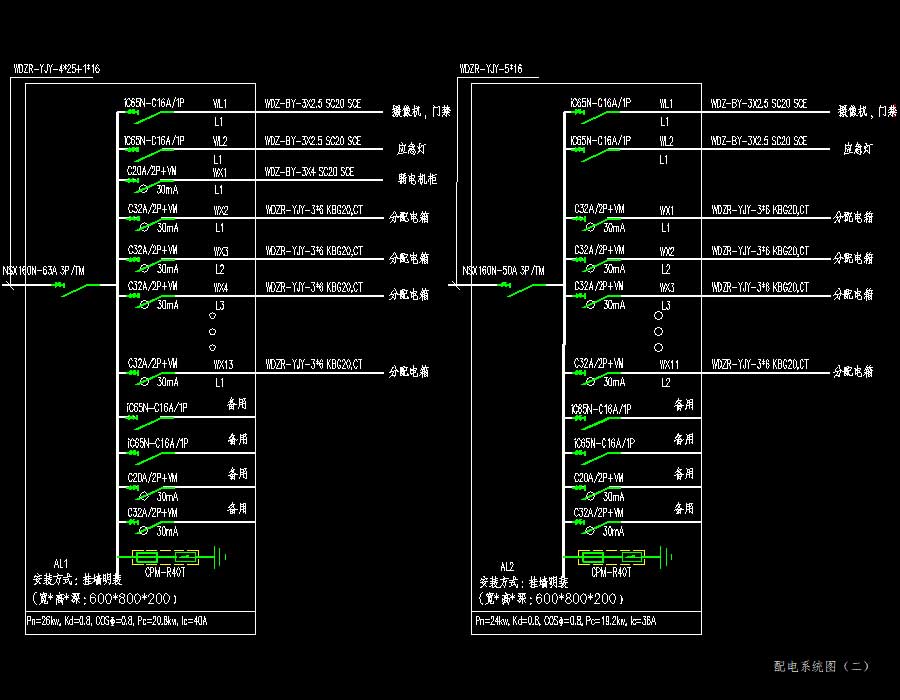Select the "WX13" circuit number in AL1
This screenshot has width=900, height=700.
[x=223, y=365]
